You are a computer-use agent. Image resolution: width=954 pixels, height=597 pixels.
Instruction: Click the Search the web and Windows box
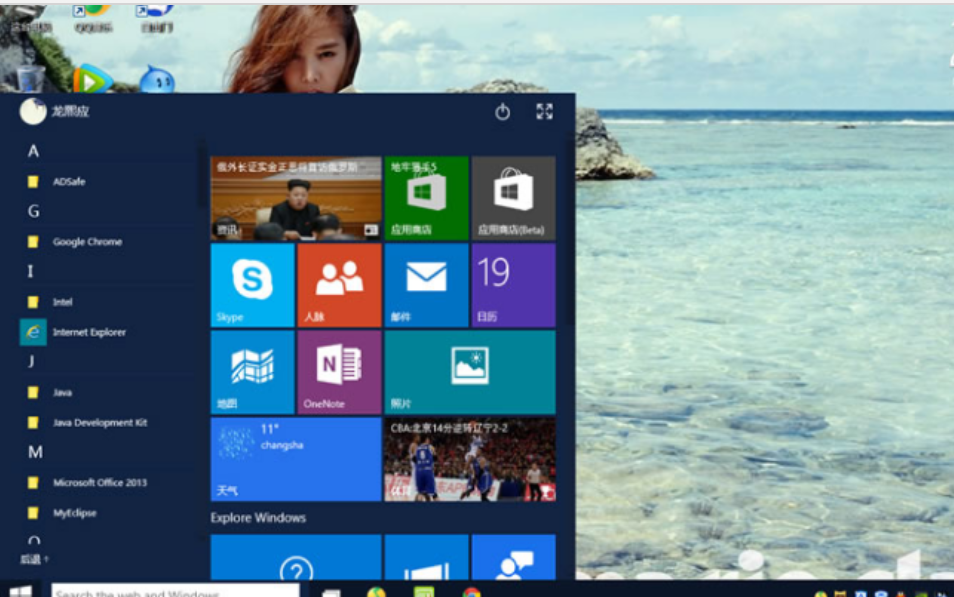175,591
